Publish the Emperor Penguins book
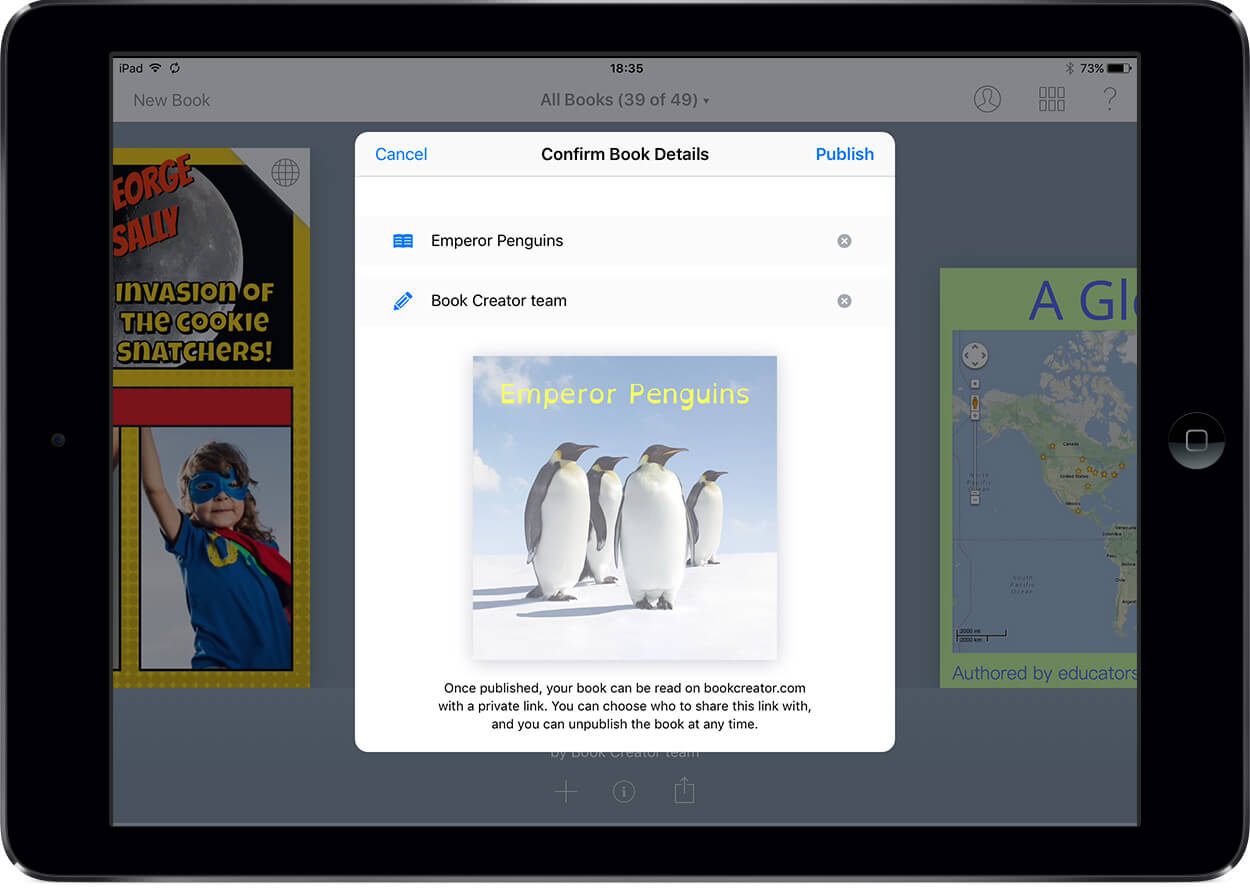 844,154
